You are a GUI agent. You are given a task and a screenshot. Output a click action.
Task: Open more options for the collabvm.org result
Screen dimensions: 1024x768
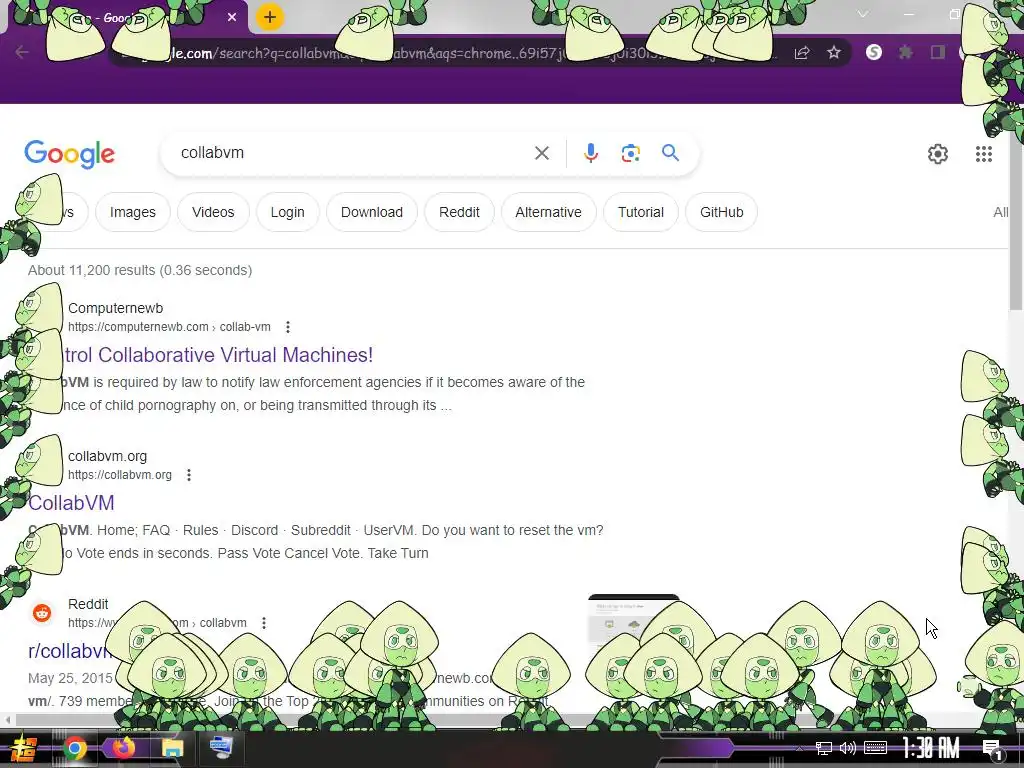click(x=189, y=475)
